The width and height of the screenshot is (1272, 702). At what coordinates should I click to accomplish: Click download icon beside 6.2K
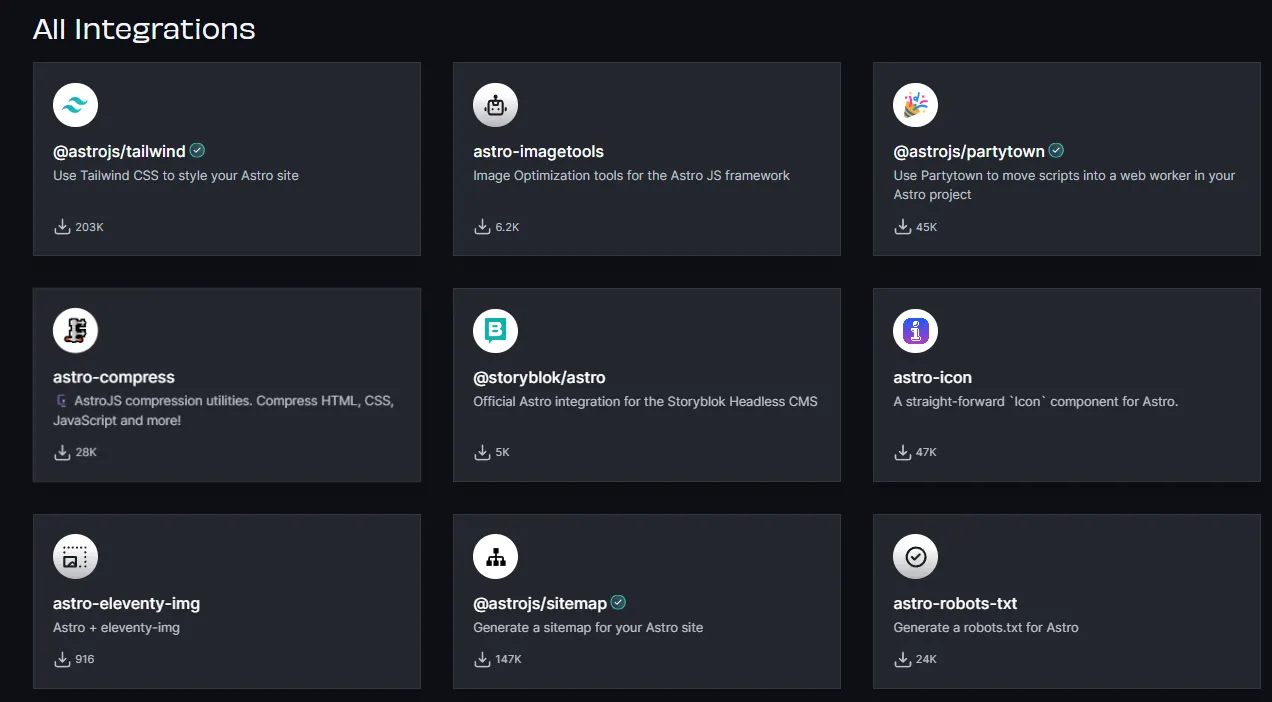(482, 227)
